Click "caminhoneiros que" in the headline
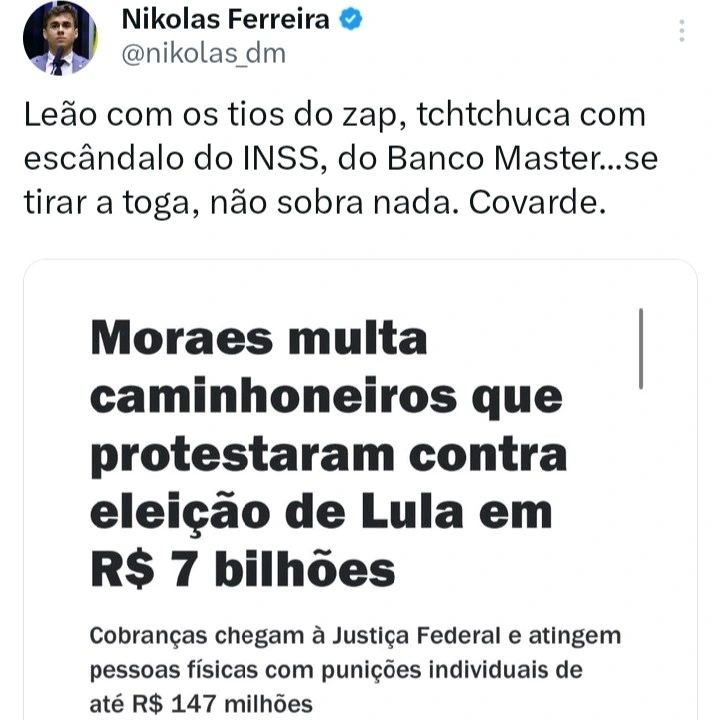The height and width of the screenshot is (720, 720). tap(326, 398)
